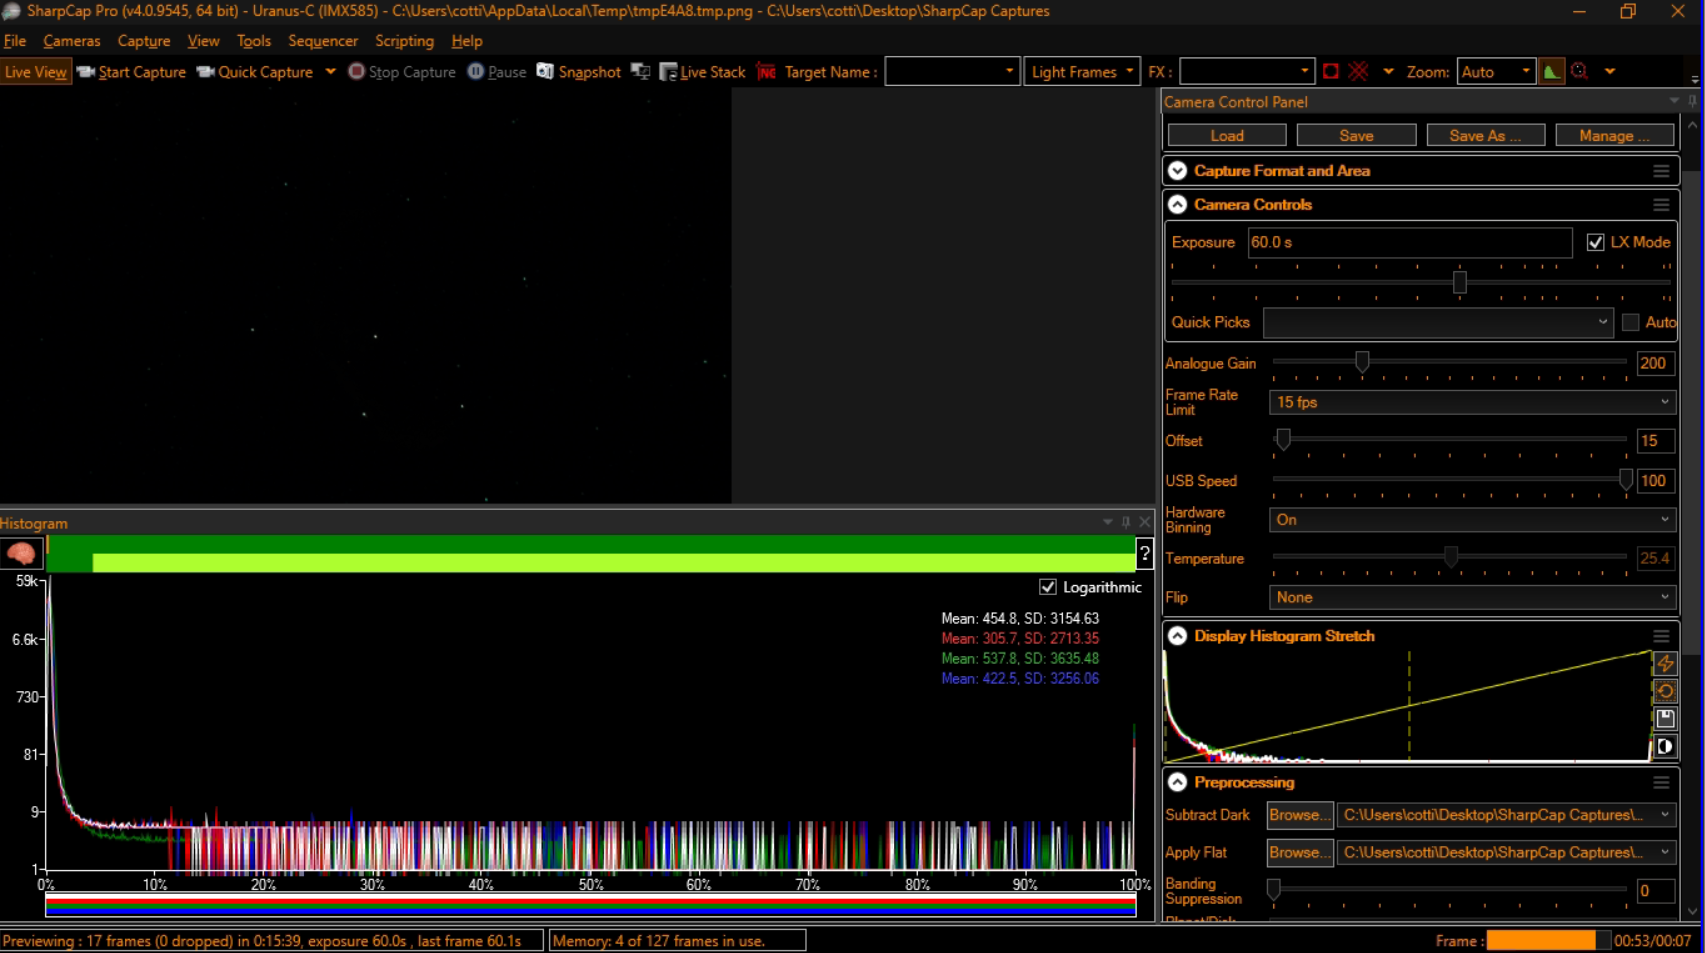The height and width of the screenshot is (953, 1705).
Task: Save the display stretch using the disk icon
Action: [1665, 718]
